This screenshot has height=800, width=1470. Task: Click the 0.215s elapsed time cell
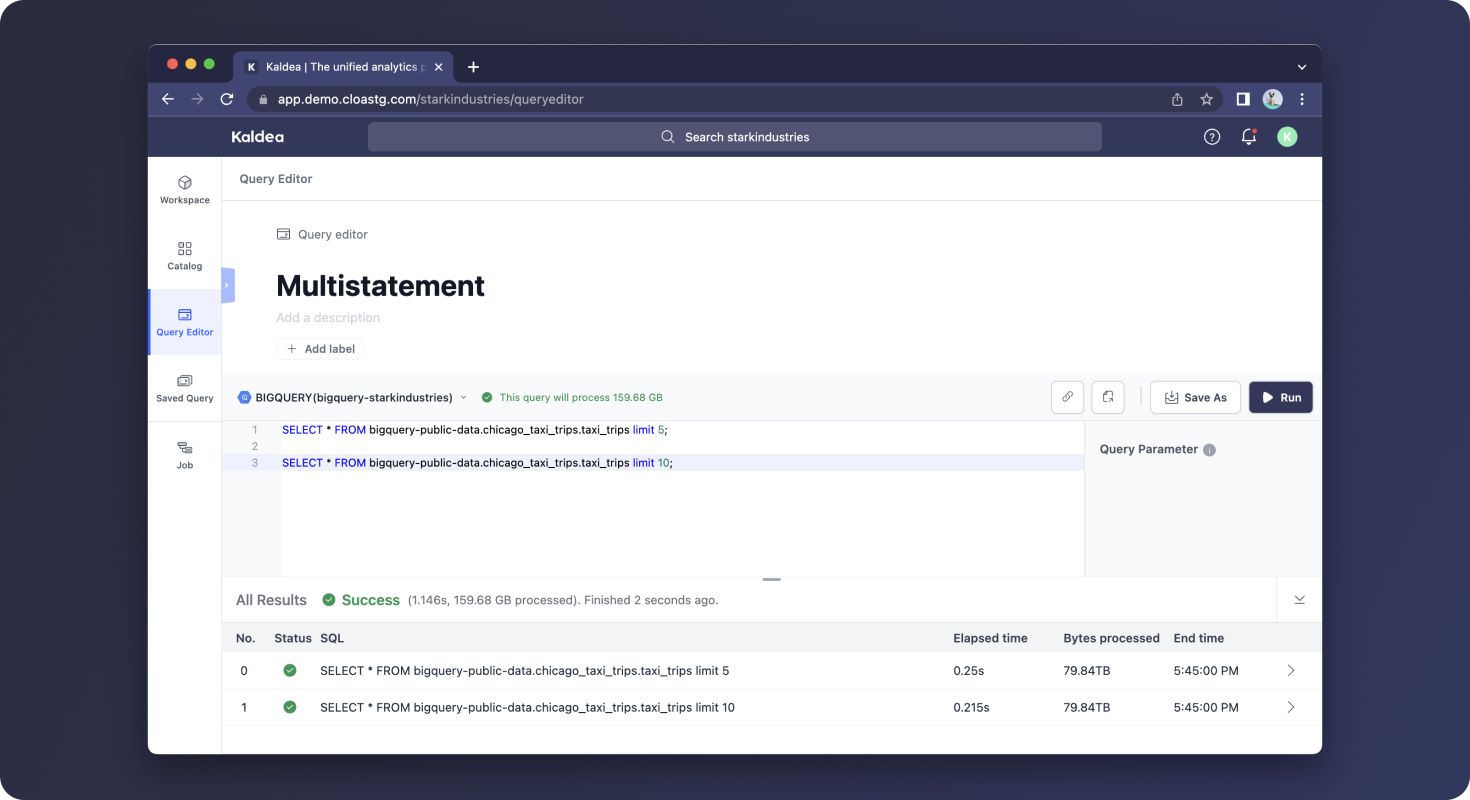[x=971, y=707]
